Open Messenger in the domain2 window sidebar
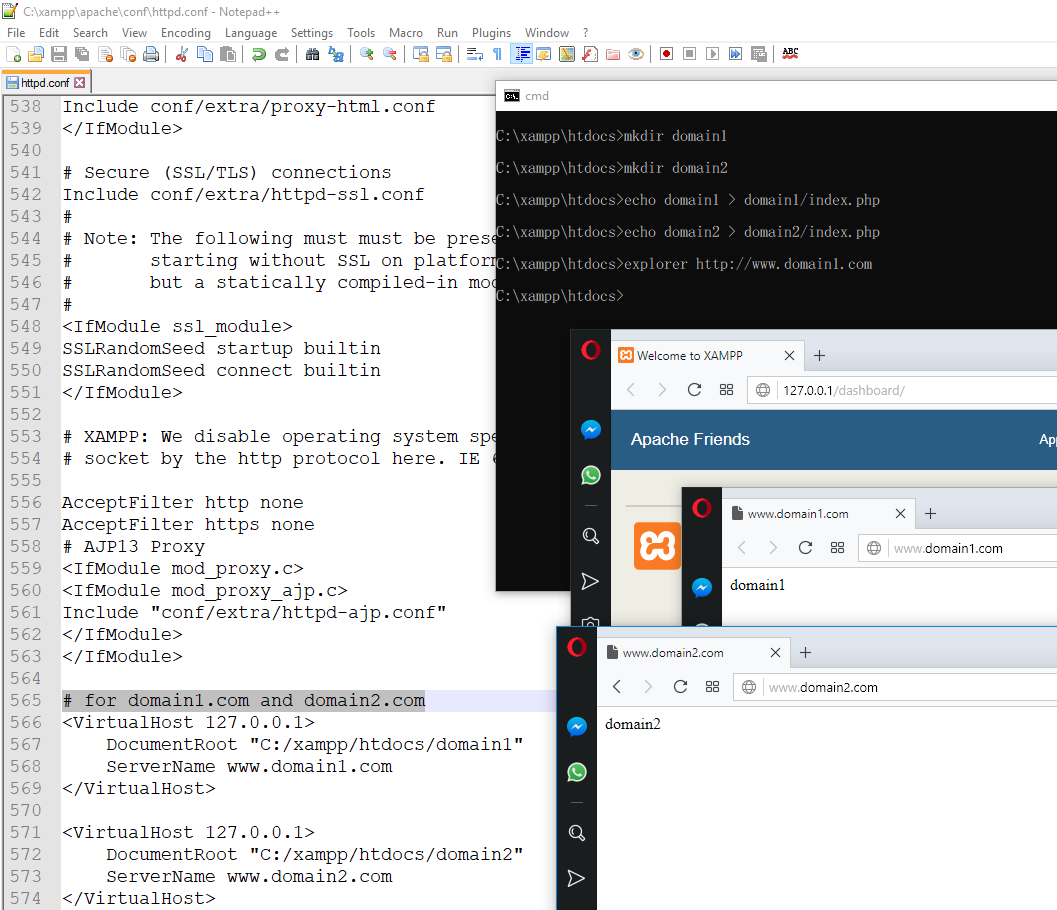 point(577,727)
